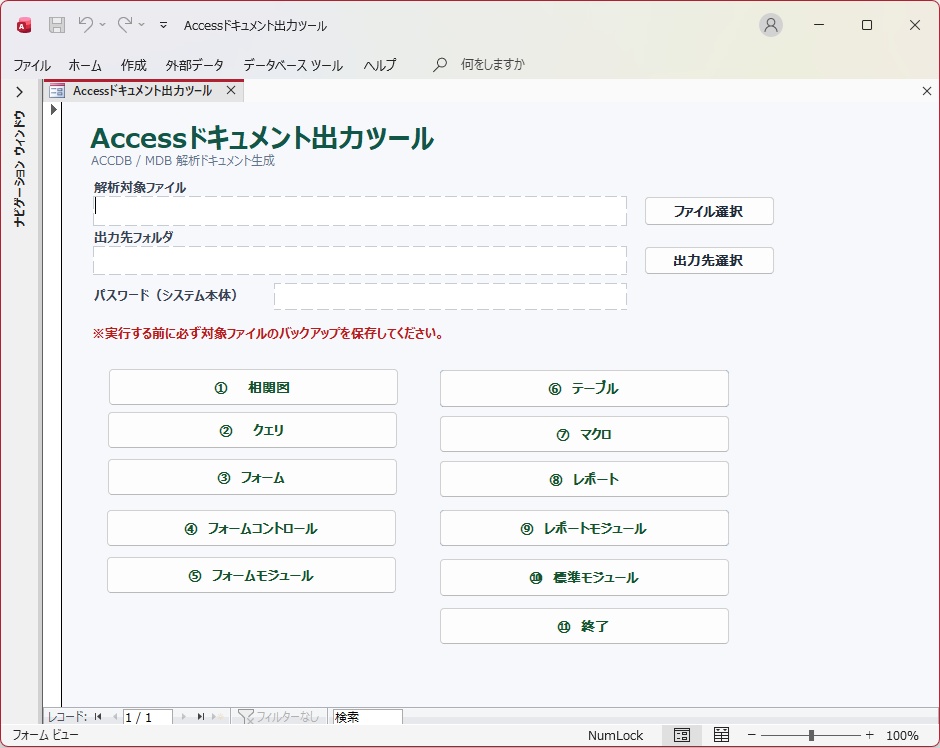This screenshot has width=940, height=748.
Task: Expand the navigation pane with chevron
Action: coord(19,92)
